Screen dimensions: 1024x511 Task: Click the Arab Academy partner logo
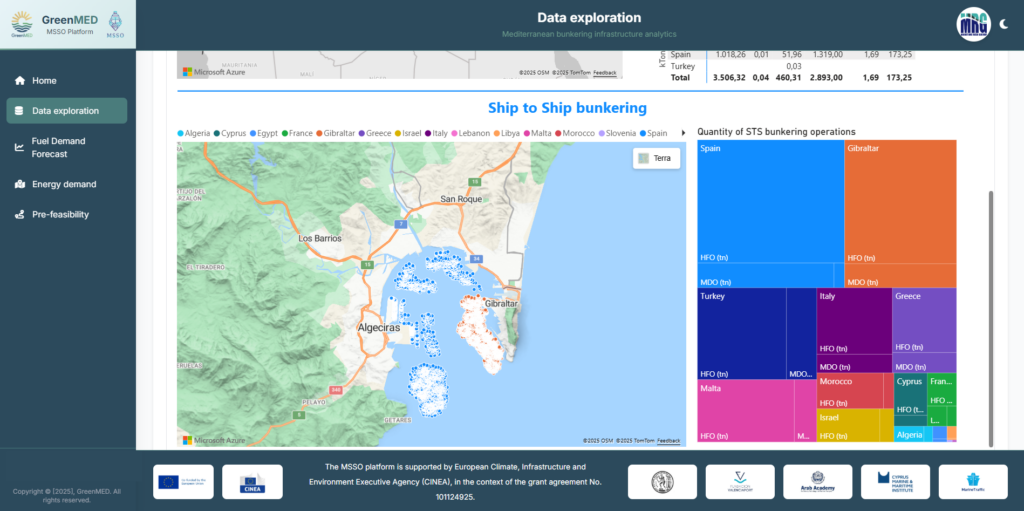coord(817,482)
